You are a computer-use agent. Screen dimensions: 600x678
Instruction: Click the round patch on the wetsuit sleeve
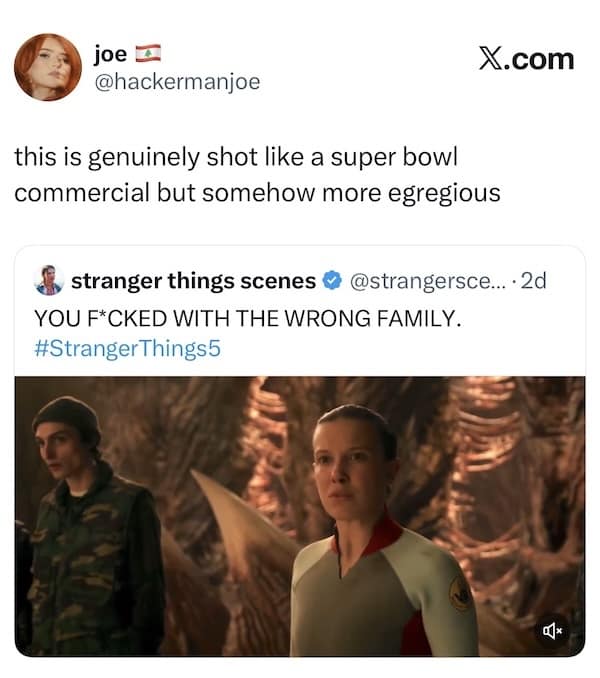pos(461,595)
